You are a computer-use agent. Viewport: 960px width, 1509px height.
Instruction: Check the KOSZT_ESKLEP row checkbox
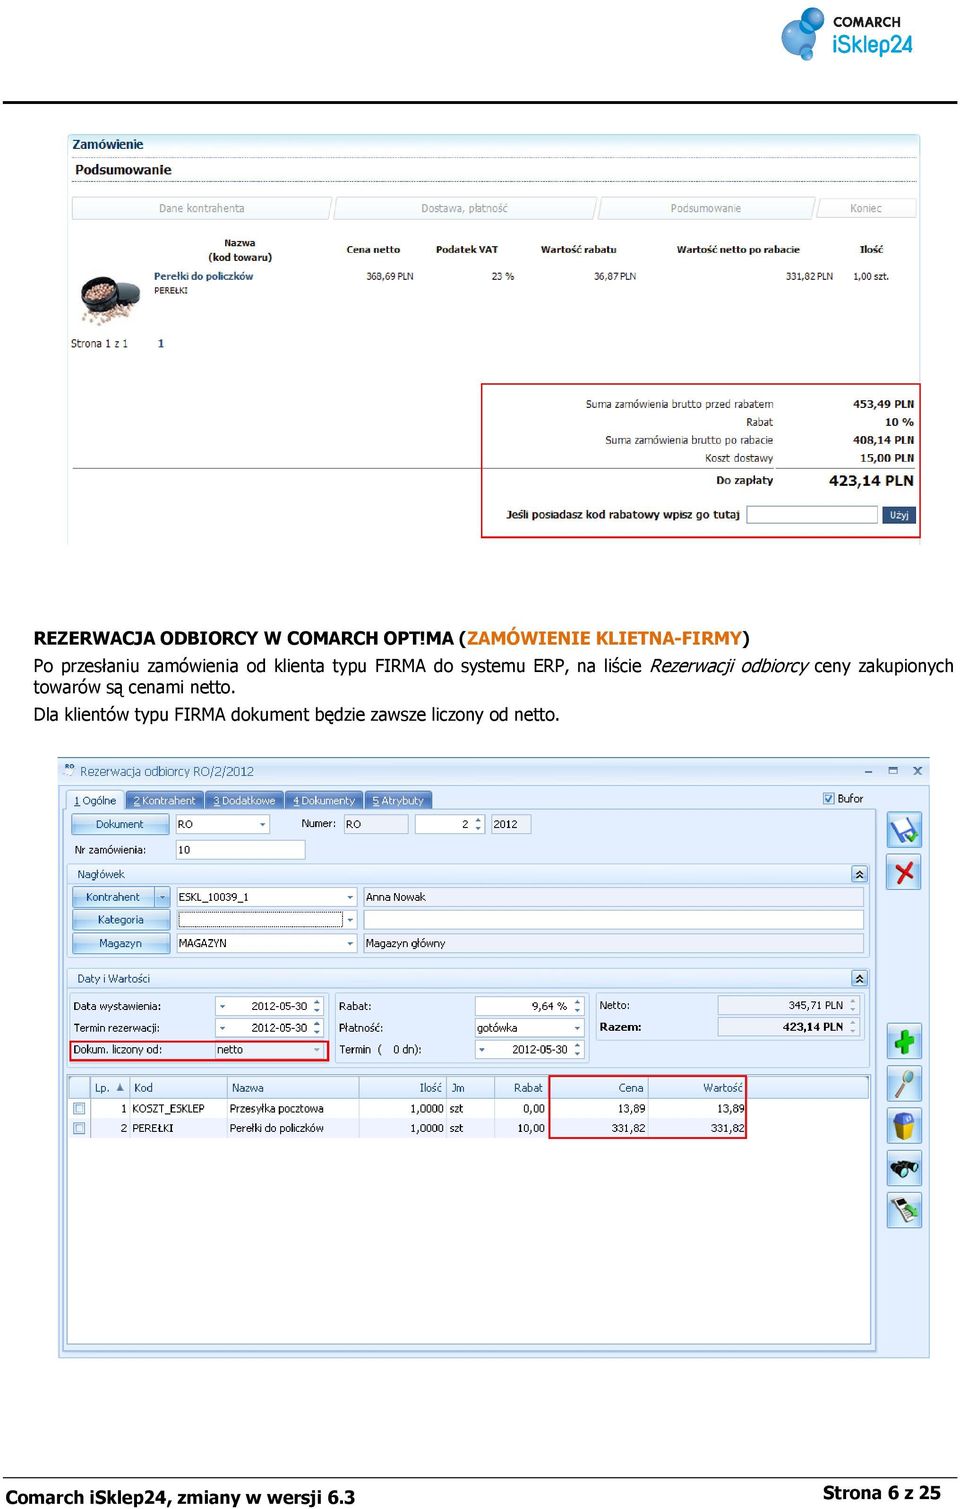79,1108
